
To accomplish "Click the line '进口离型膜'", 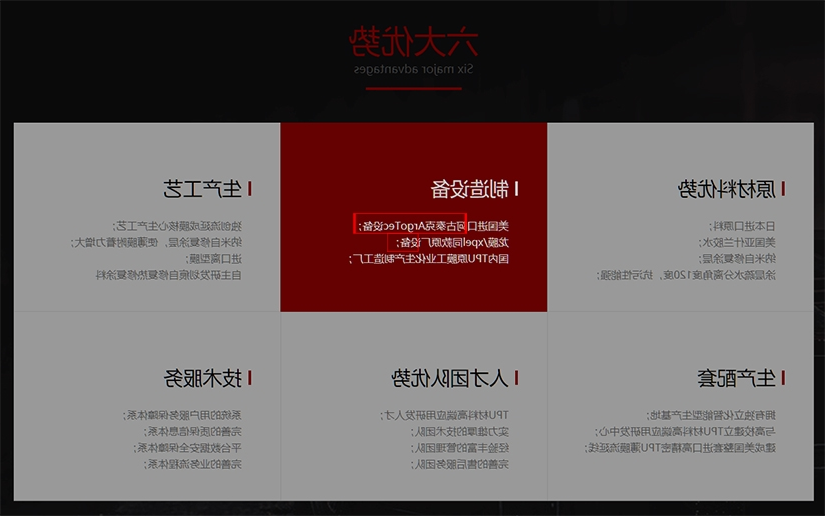I will point(214,259).
